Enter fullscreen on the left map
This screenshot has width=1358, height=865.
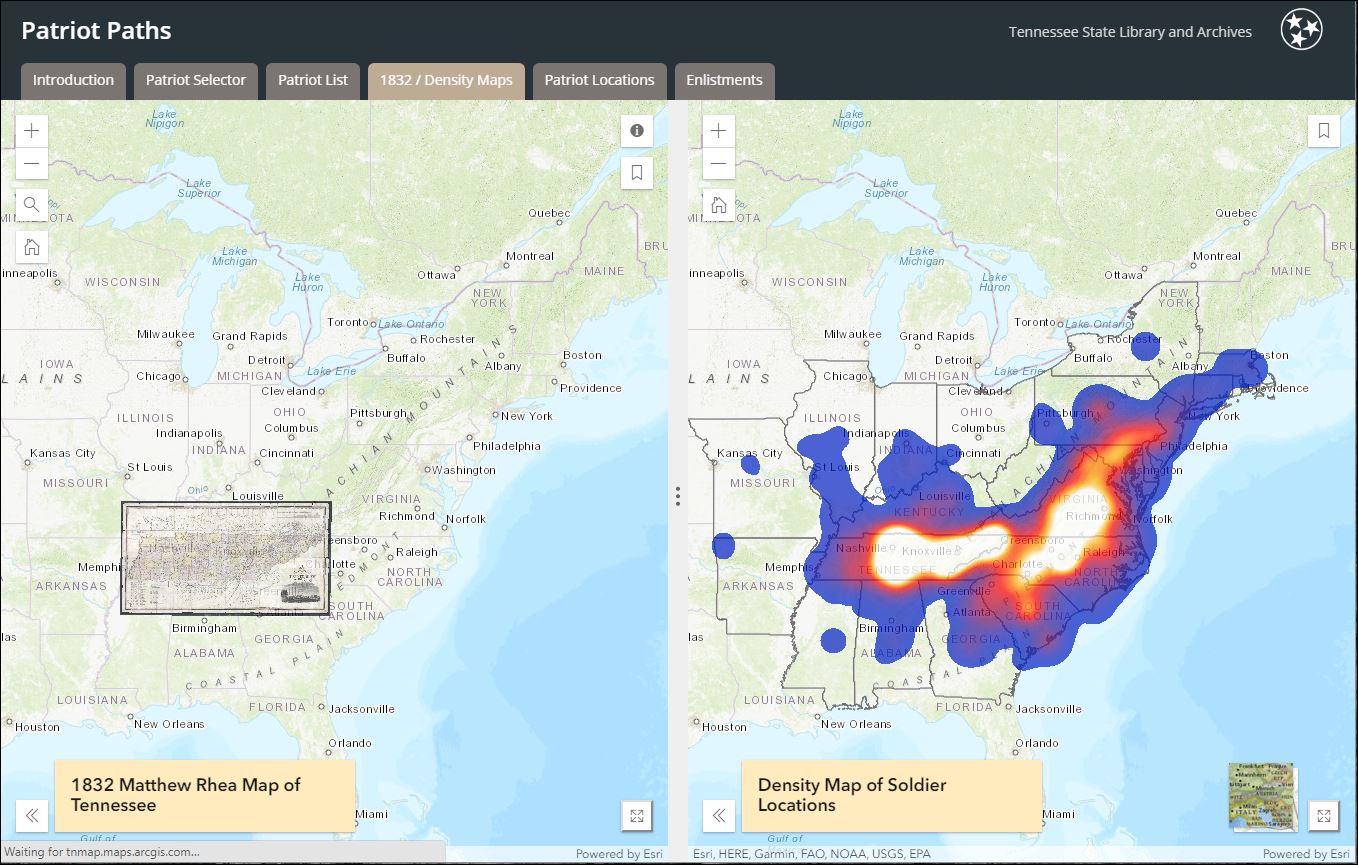click(637, 815)
